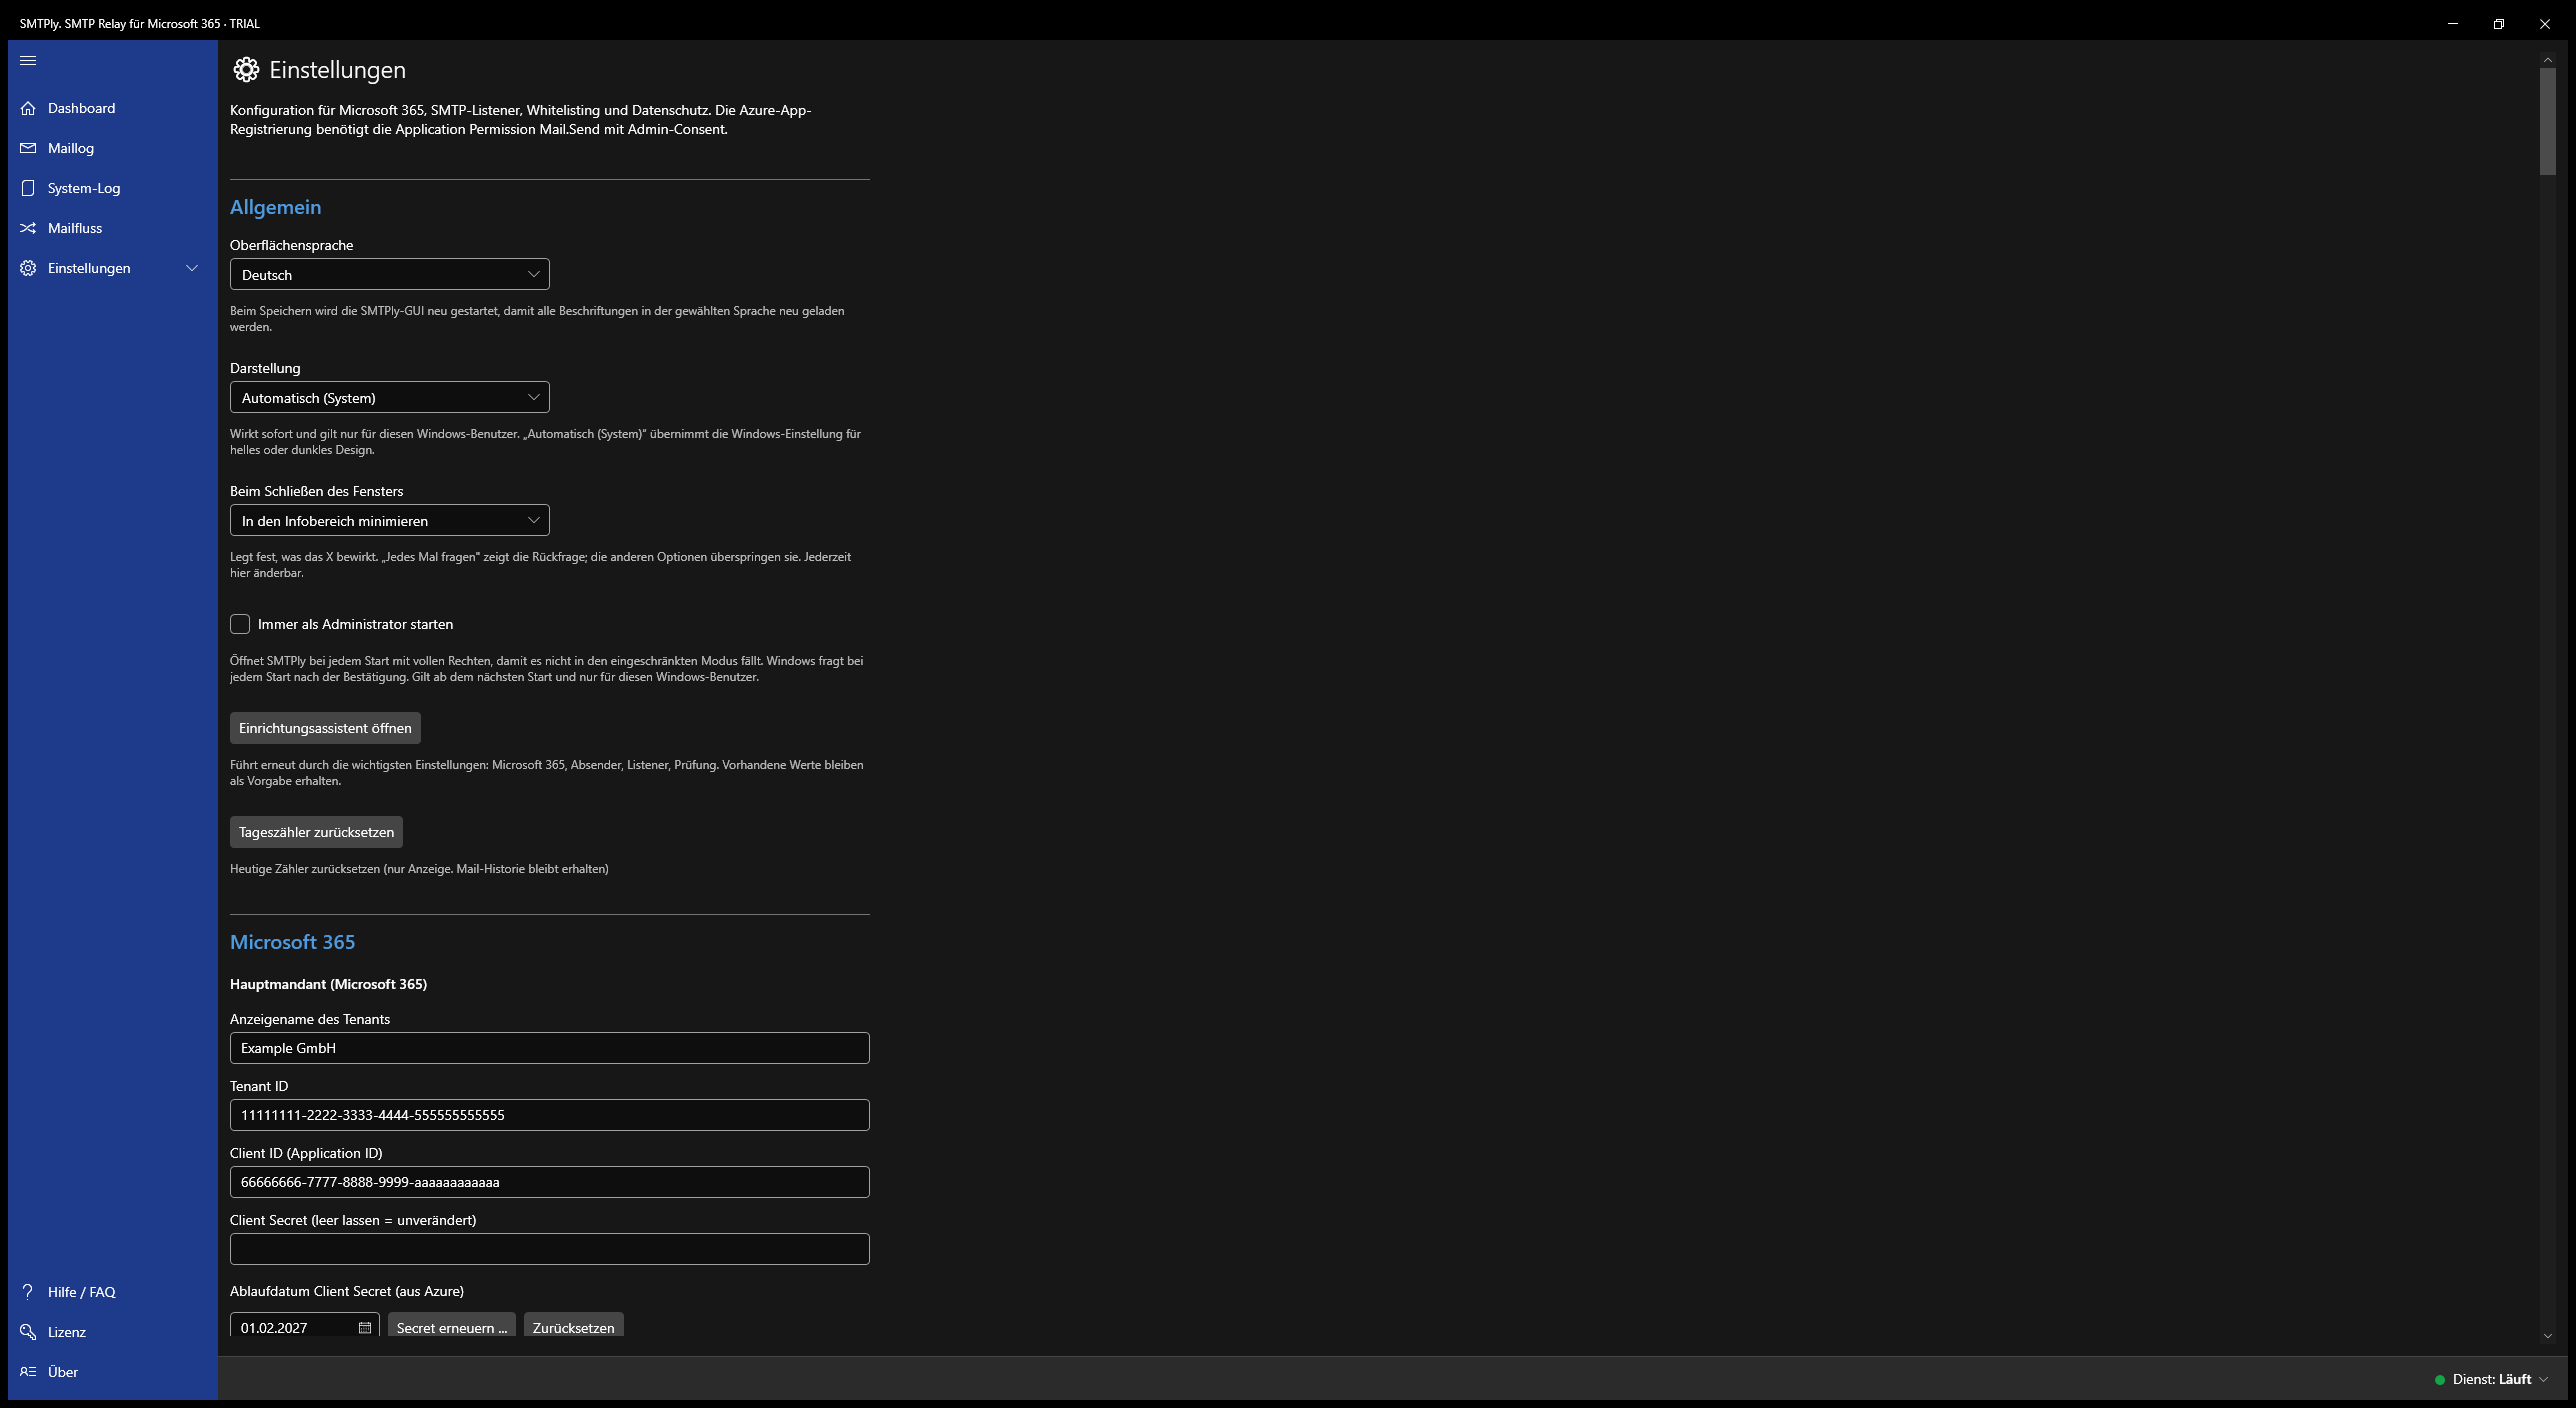Click the scrollbar up arrow
The height and width of the screenshot is (1408, 2576).
pos(2547,60)
